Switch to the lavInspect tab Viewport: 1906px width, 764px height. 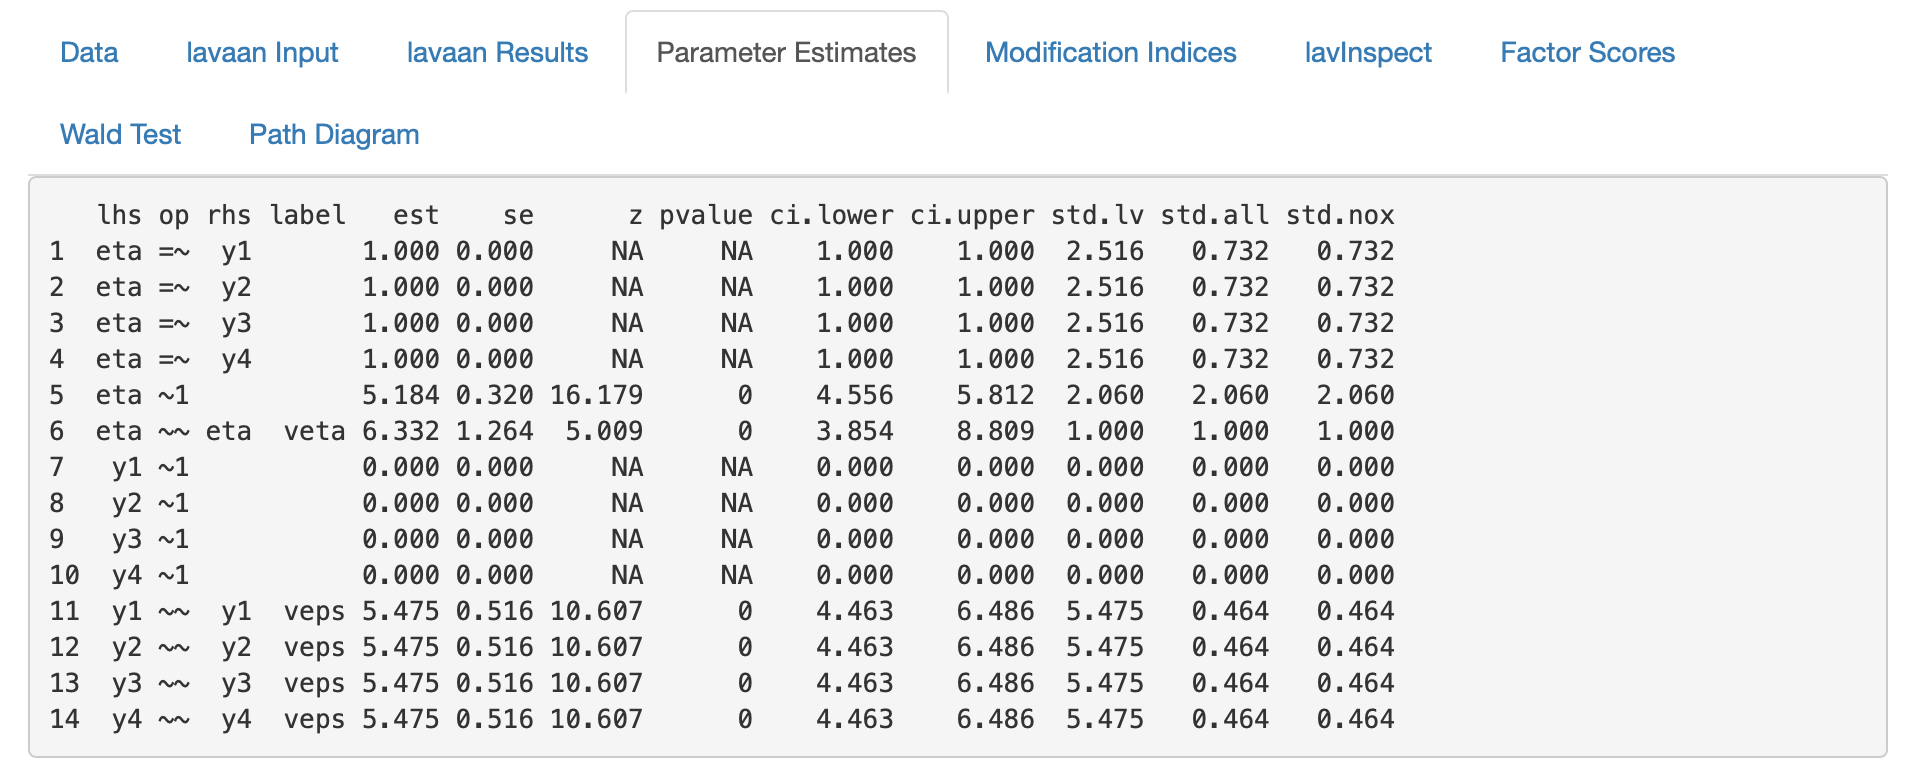pos(1367,52)
